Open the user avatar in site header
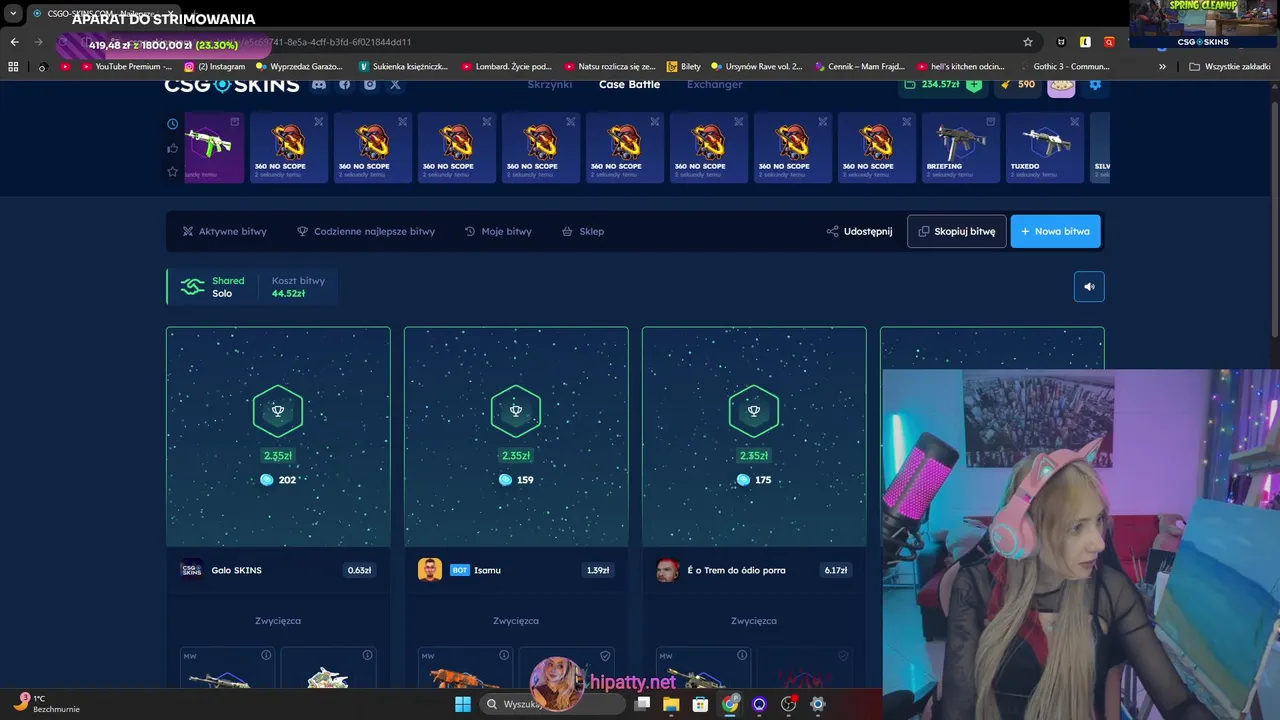This screenshot has width=1280, height=720. coord(1061,86)
